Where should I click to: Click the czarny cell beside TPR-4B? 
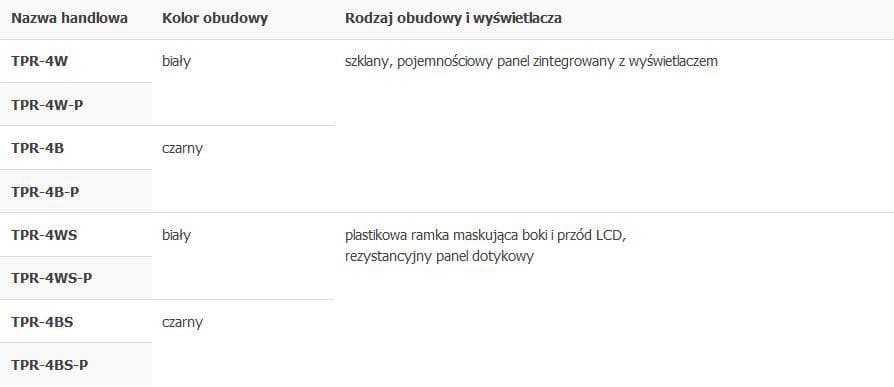click(182, 149)
